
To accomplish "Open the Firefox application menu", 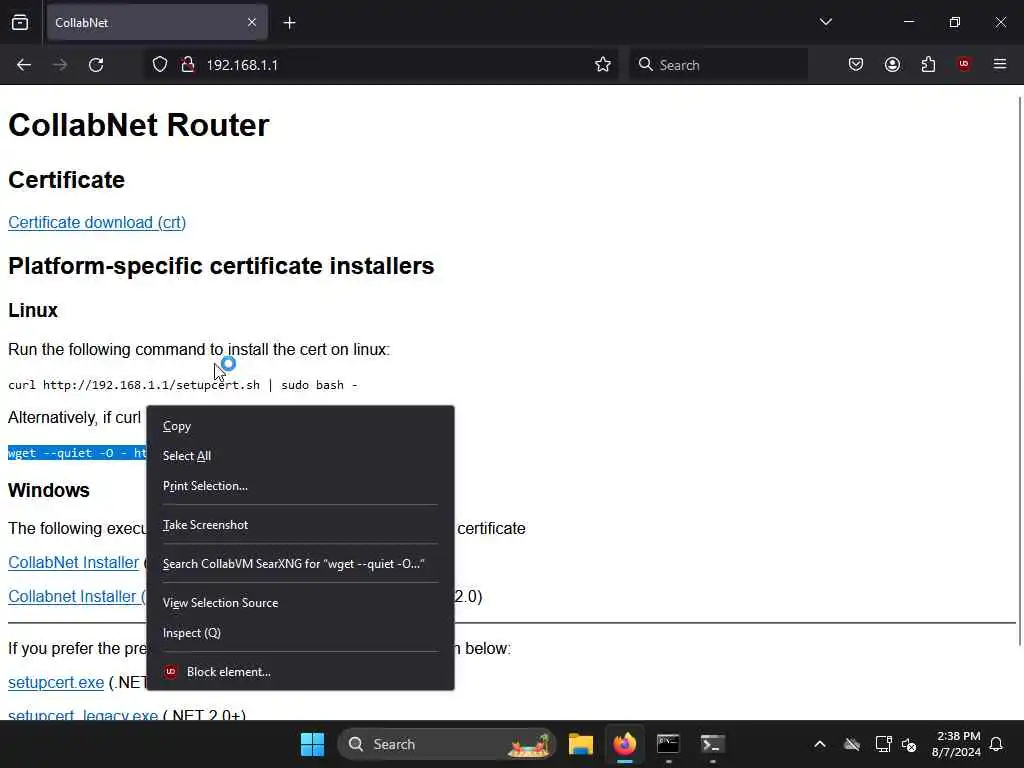I will 1000,64.
